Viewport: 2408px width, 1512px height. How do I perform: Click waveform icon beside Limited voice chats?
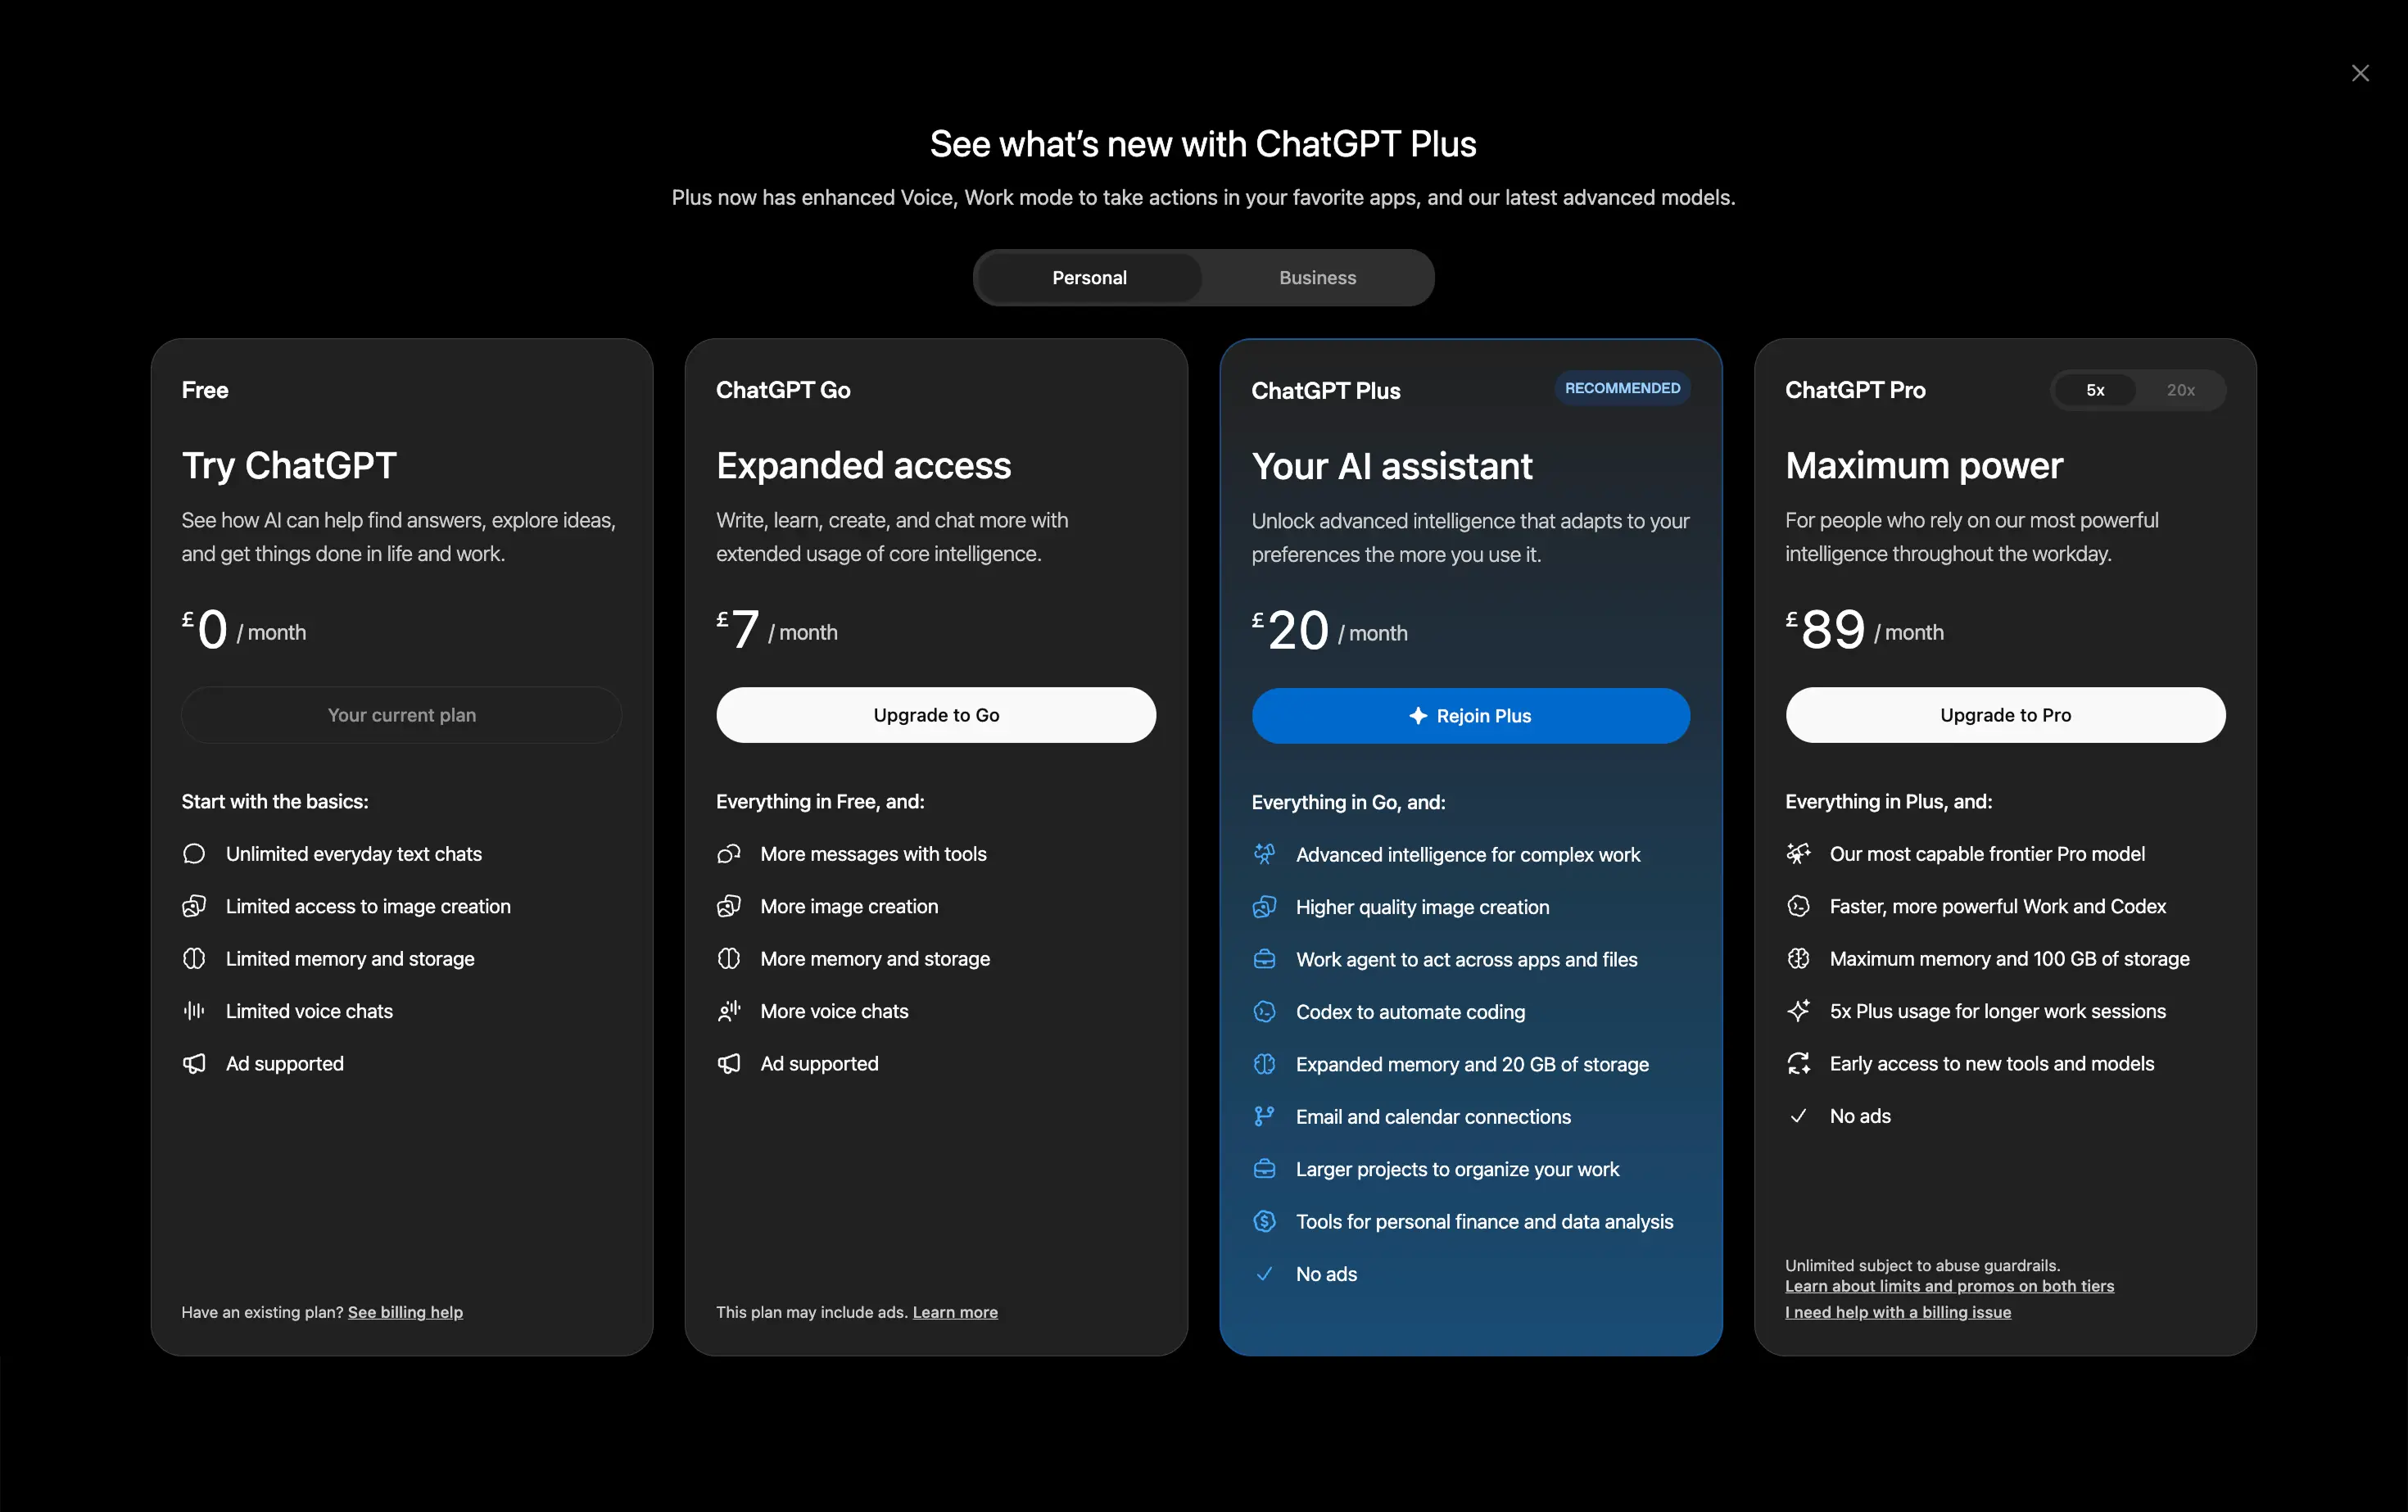(x=194, y=1011)
